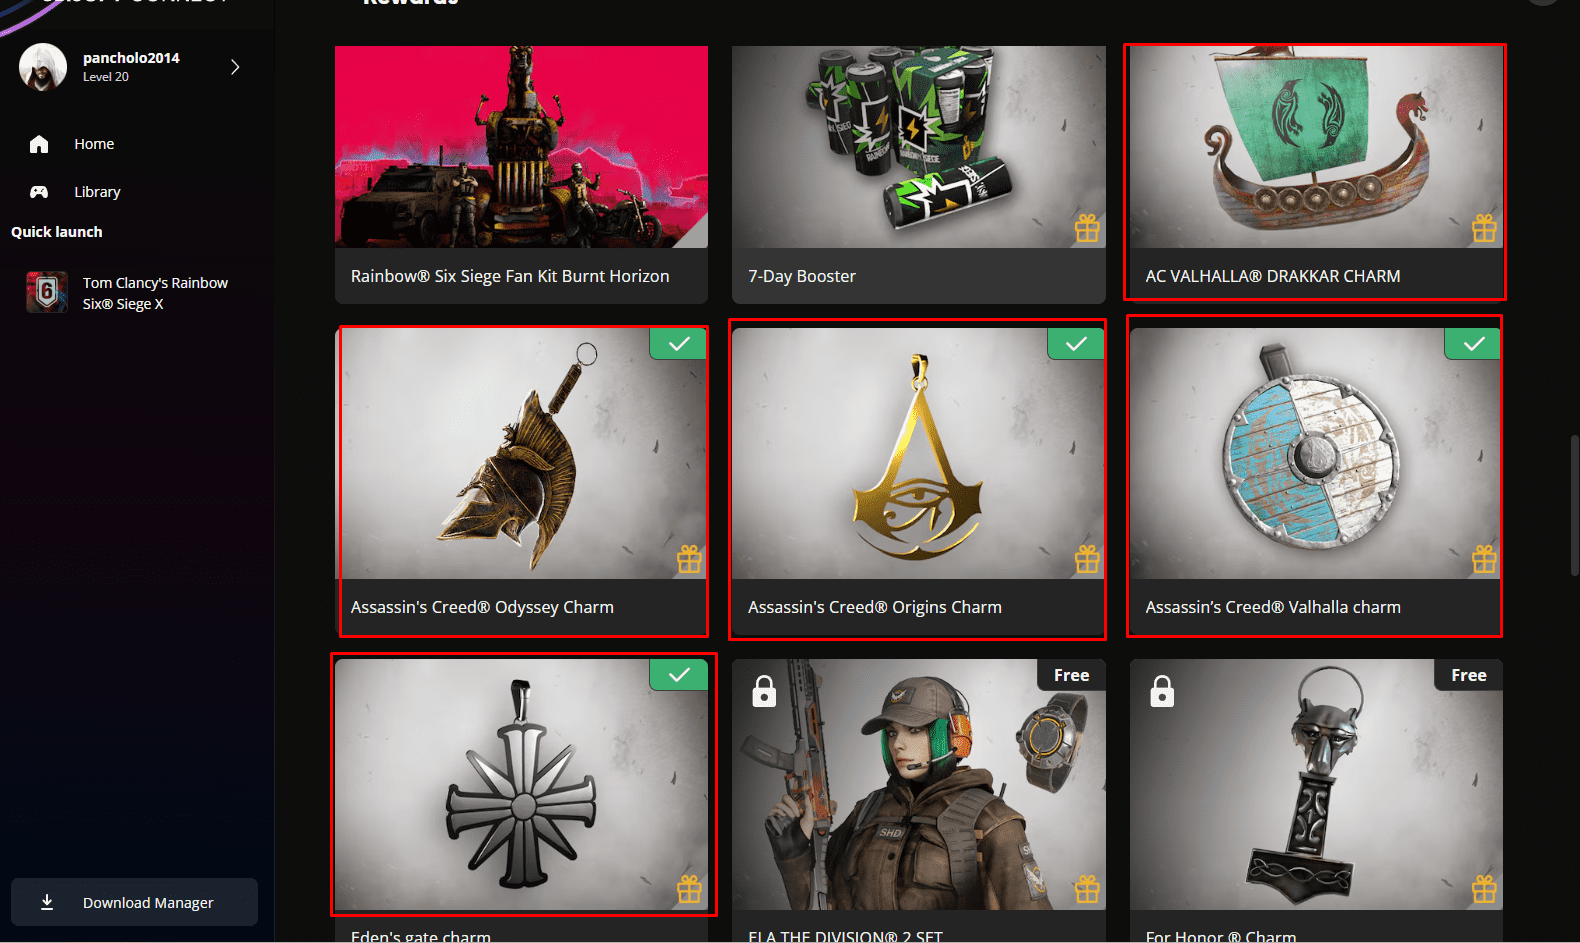Click gift icon on Drakkar Charm card
1580x943 pixels.
point(1484,228)
